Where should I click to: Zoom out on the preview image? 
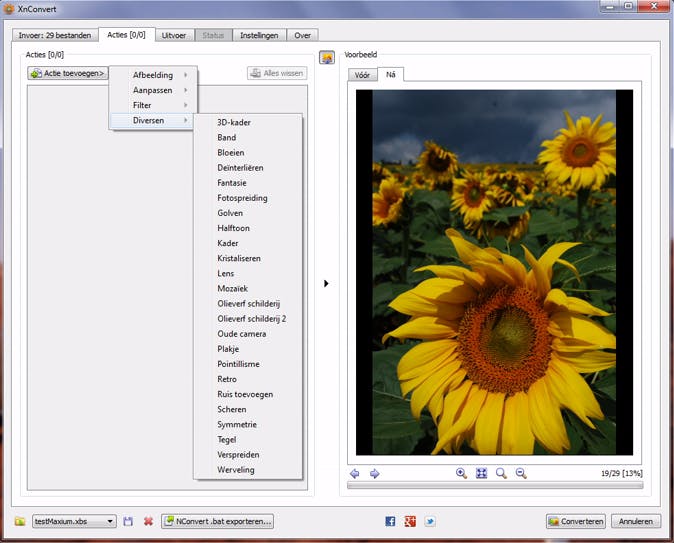click(521, 473)
